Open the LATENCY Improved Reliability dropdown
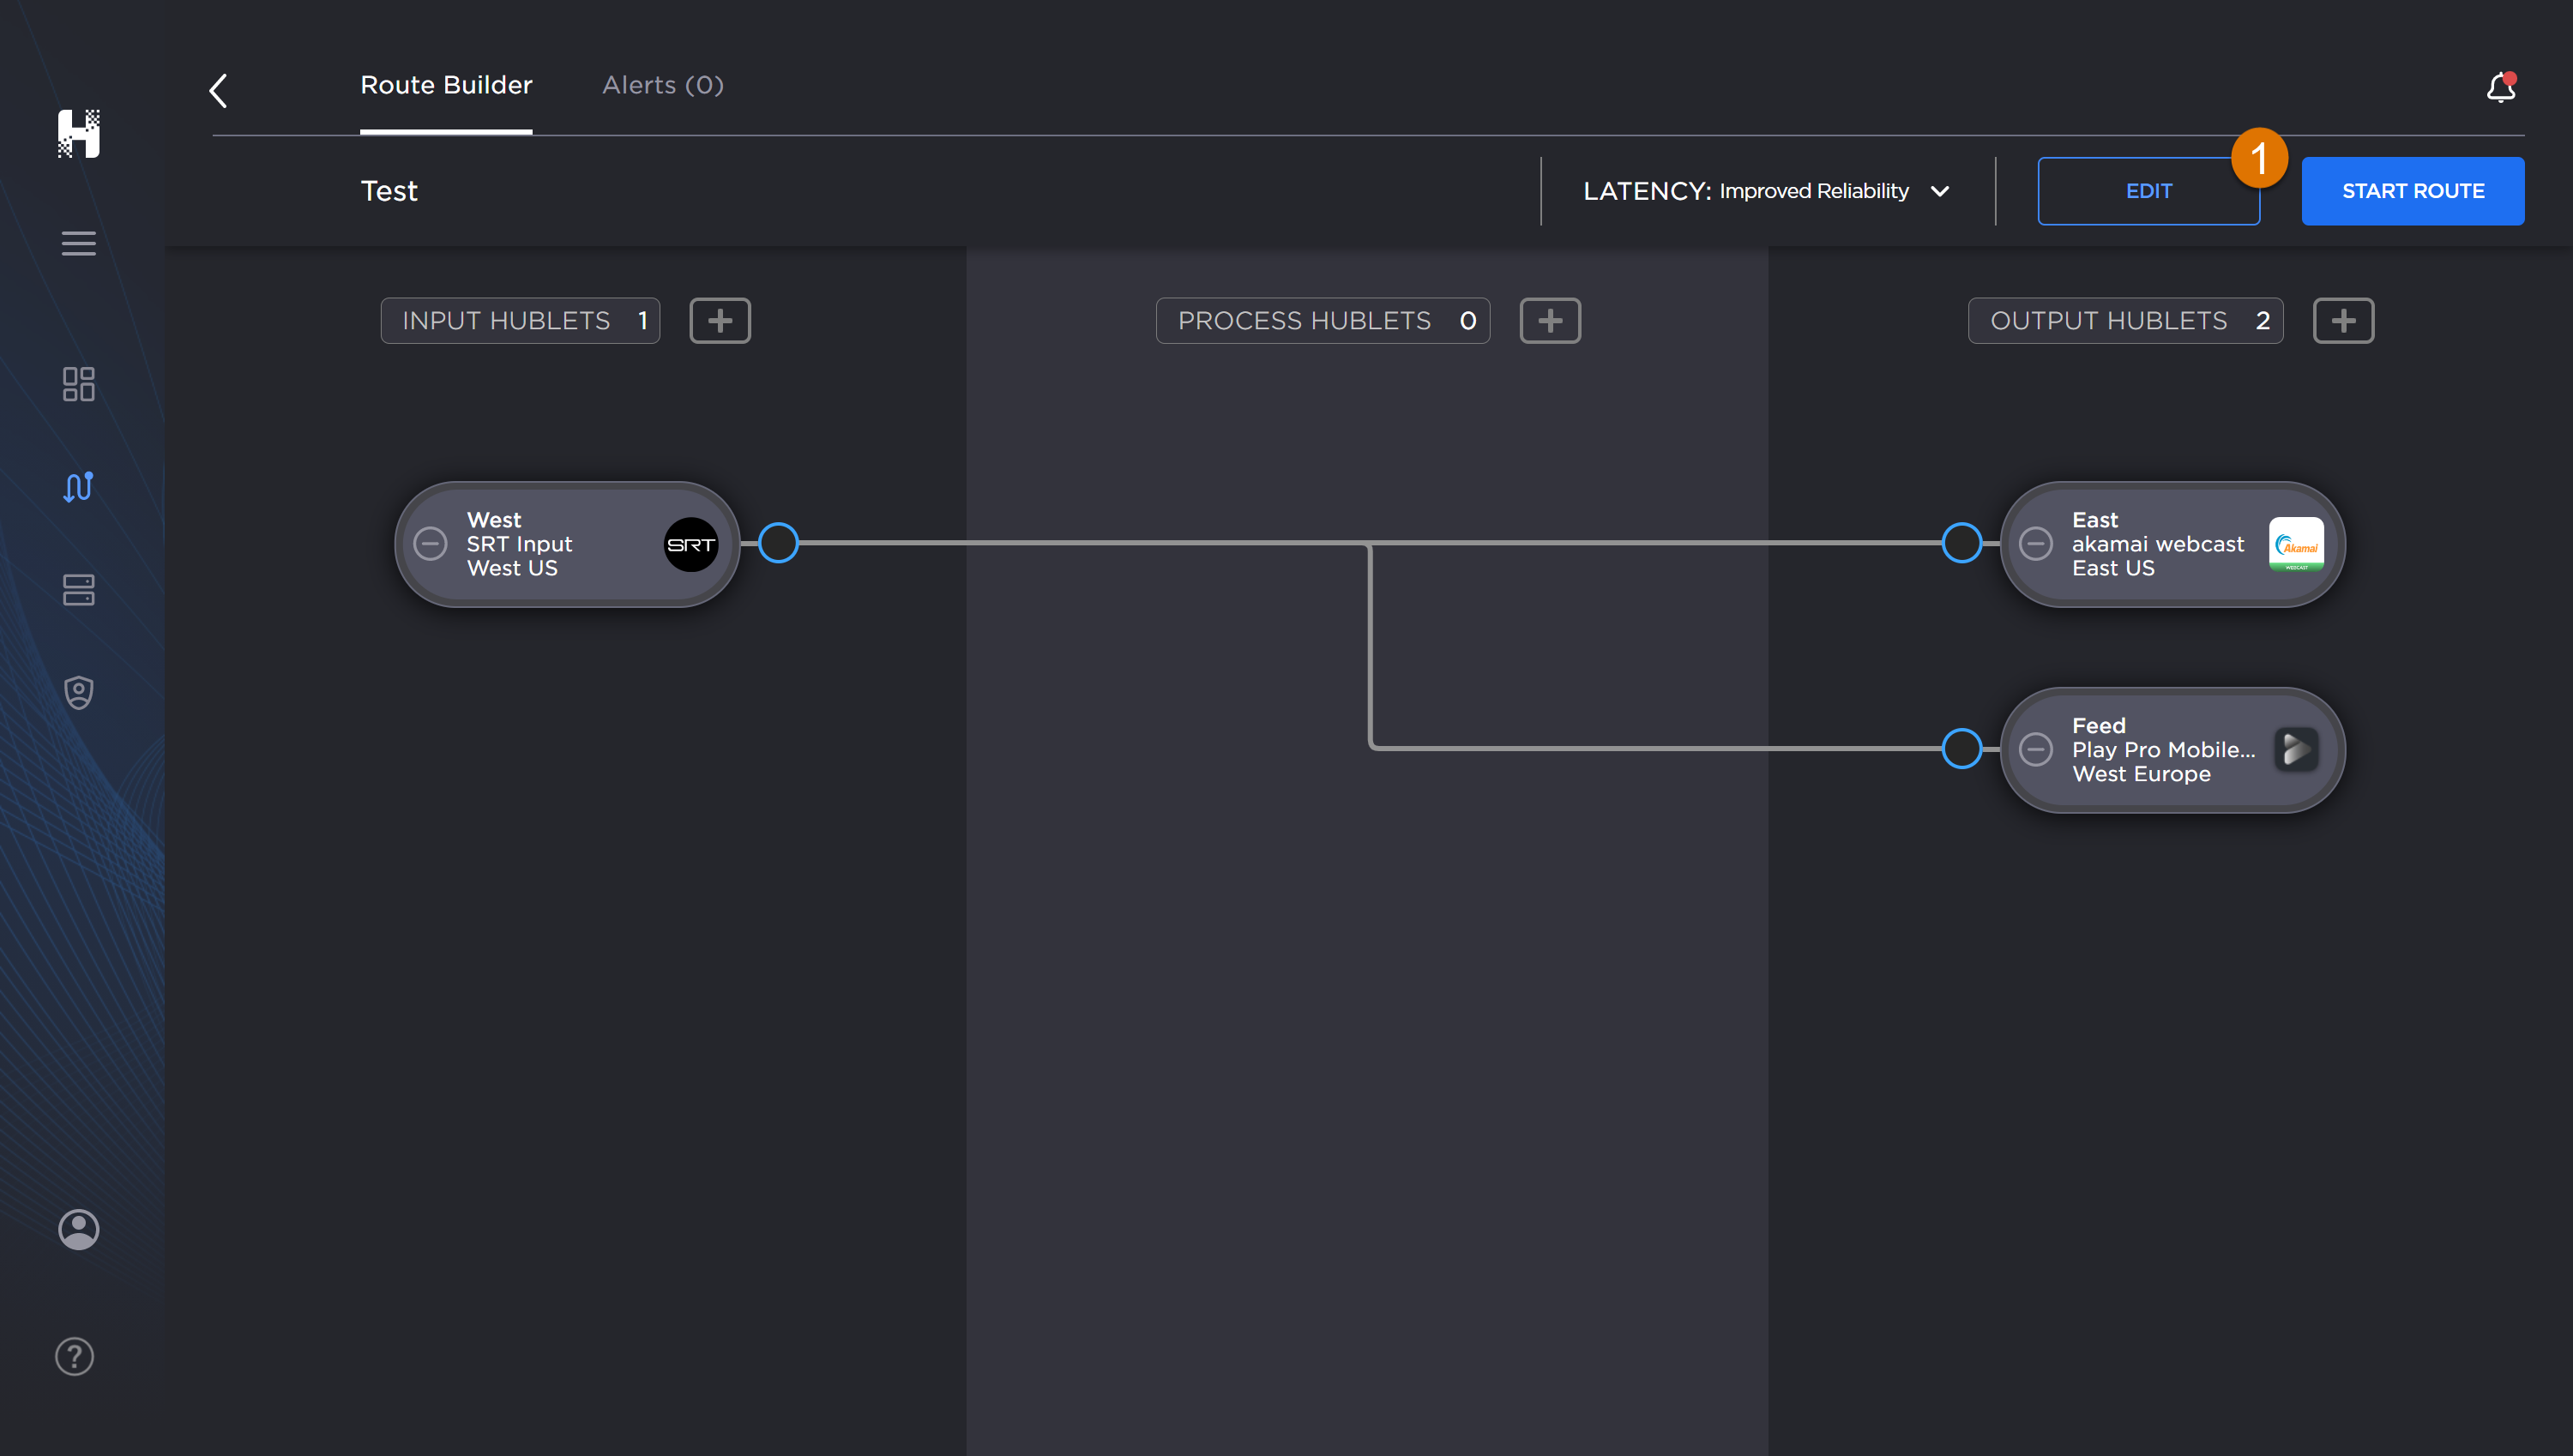Image resolution: width=2573 pixels, height=1456 pixels. click(1941, 191)
